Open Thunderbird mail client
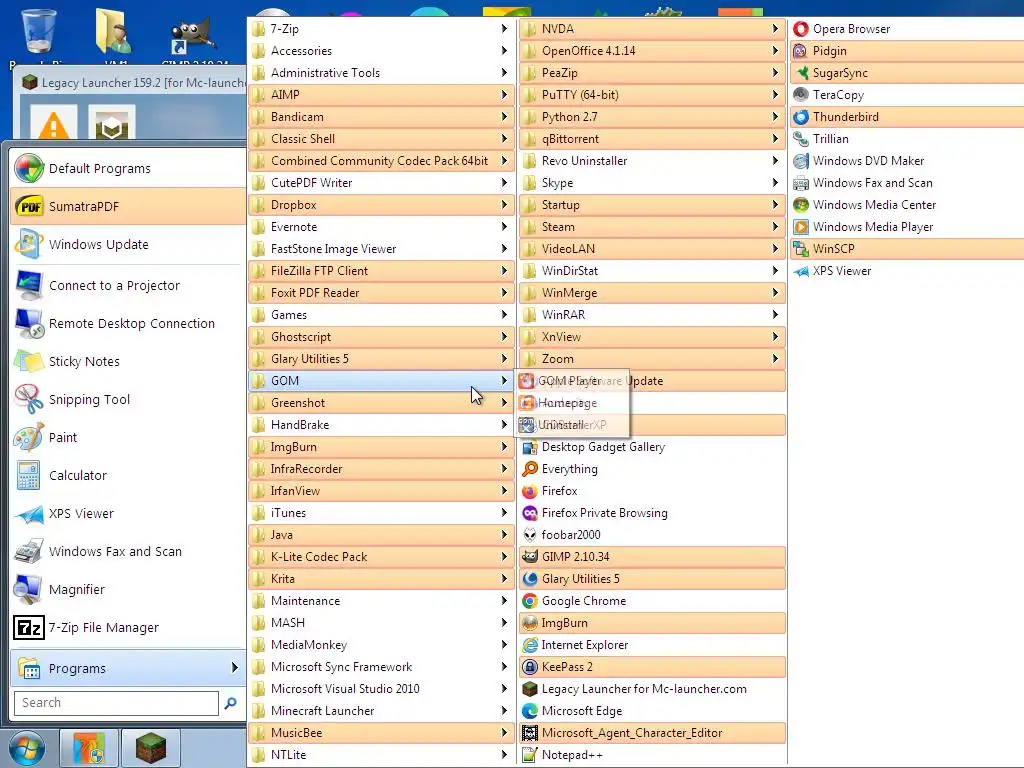 point(906,117)
